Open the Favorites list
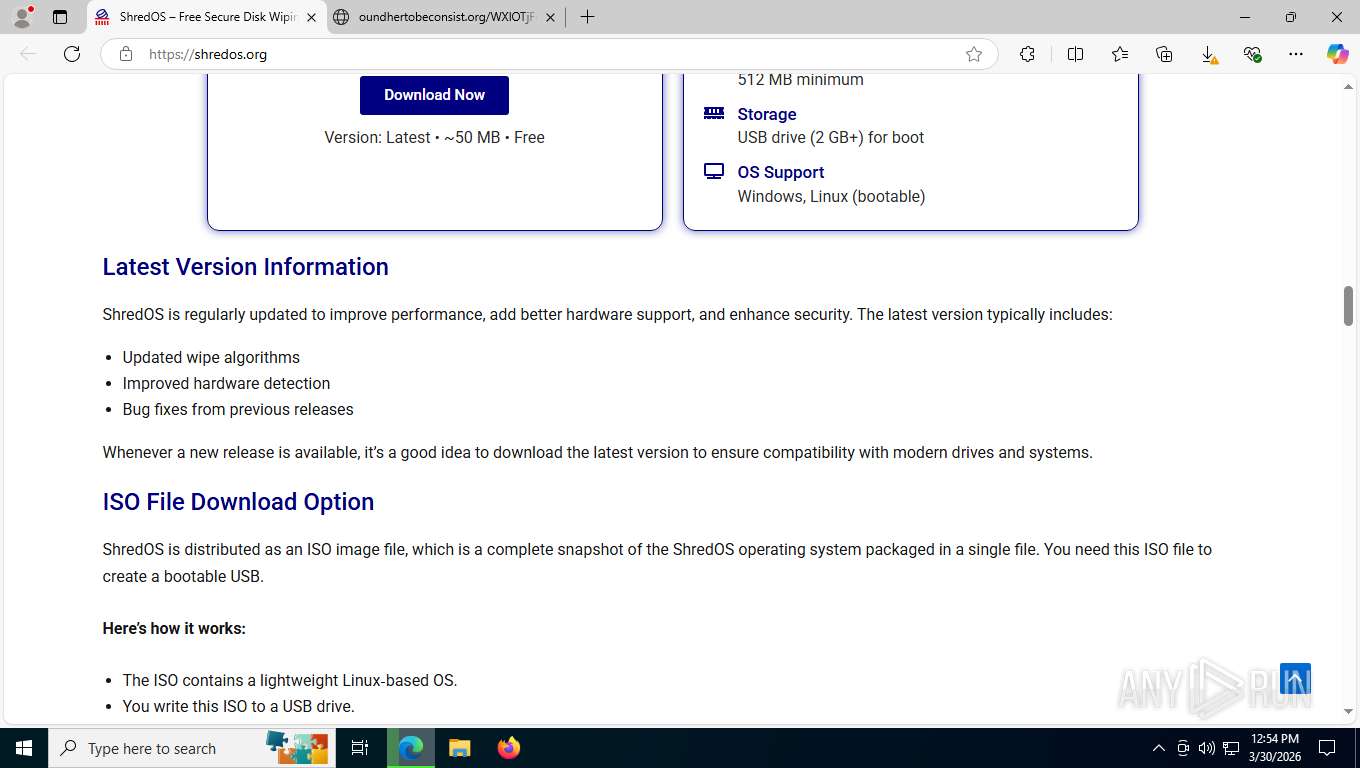1360x768 pixels. point(1120,54)
